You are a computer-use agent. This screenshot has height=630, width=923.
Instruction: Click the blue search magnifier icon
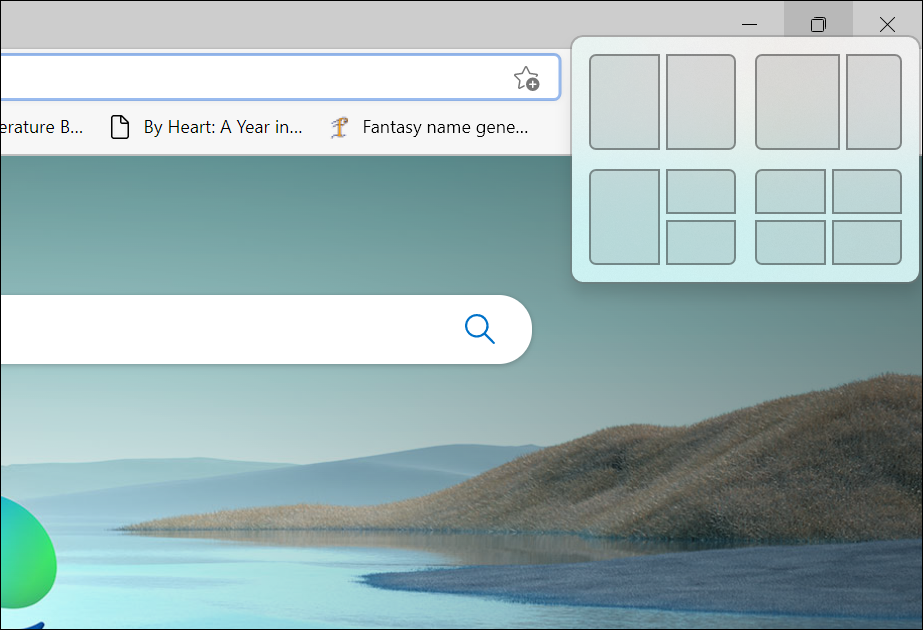pyautogui.click(x=480, y=329)
